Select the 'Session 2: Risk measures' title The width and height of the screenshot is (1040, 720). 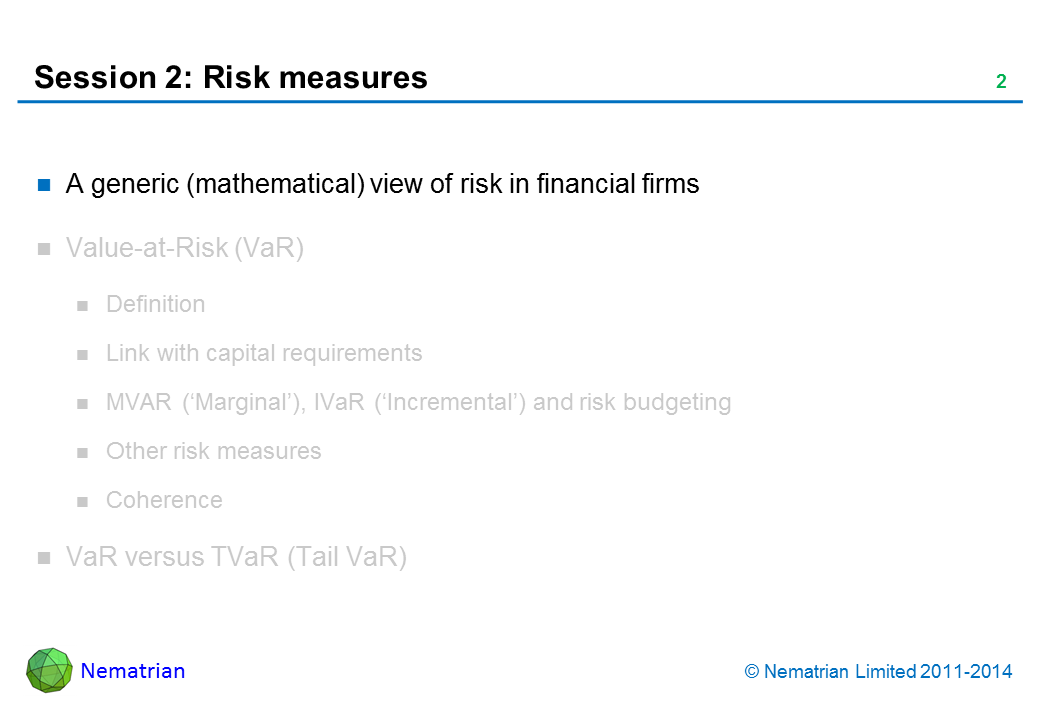(231, 78)
